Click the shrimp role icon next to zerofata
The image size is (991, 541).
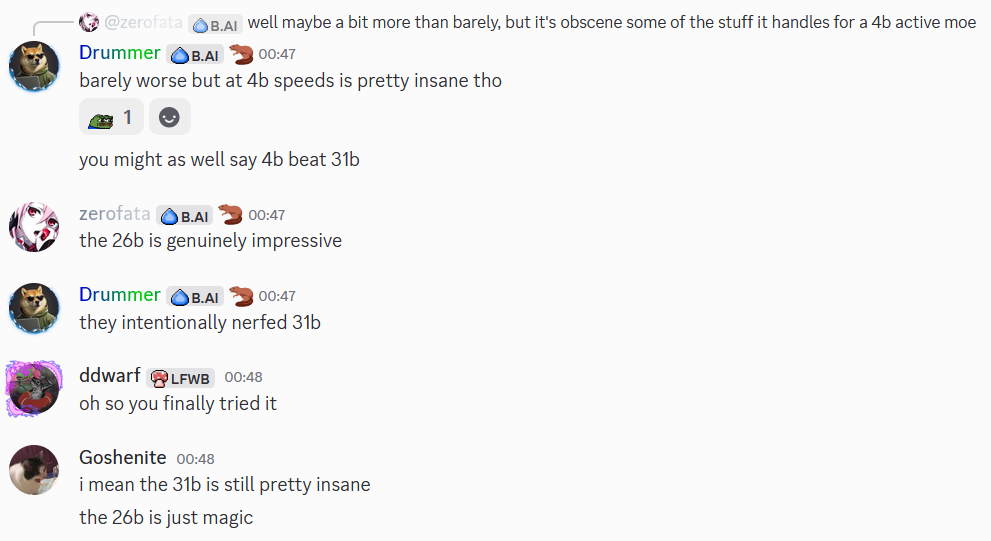click(x=230, y=214)
